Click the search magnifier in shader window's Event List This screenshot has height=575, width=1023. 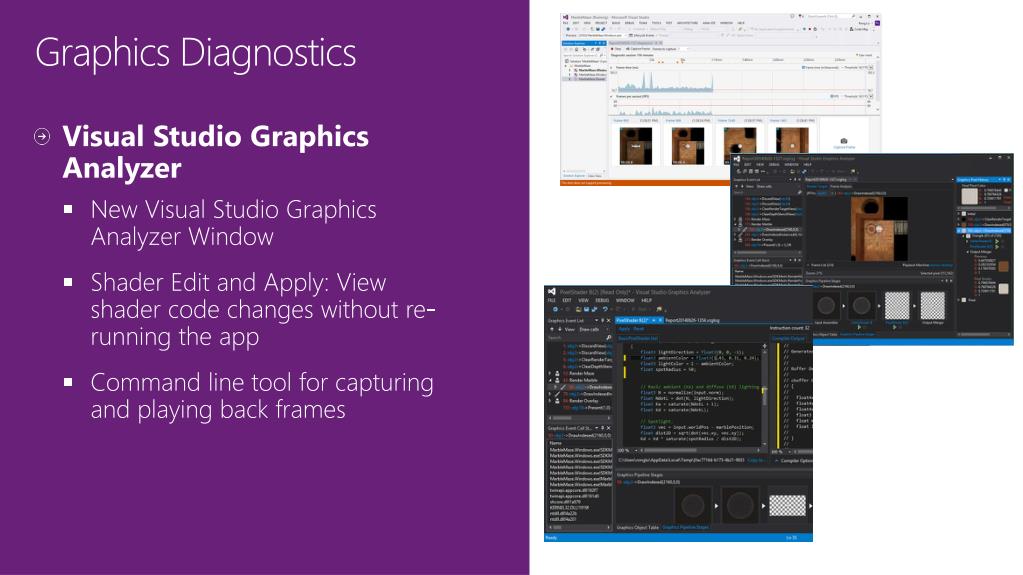click(x=609, y=337)
